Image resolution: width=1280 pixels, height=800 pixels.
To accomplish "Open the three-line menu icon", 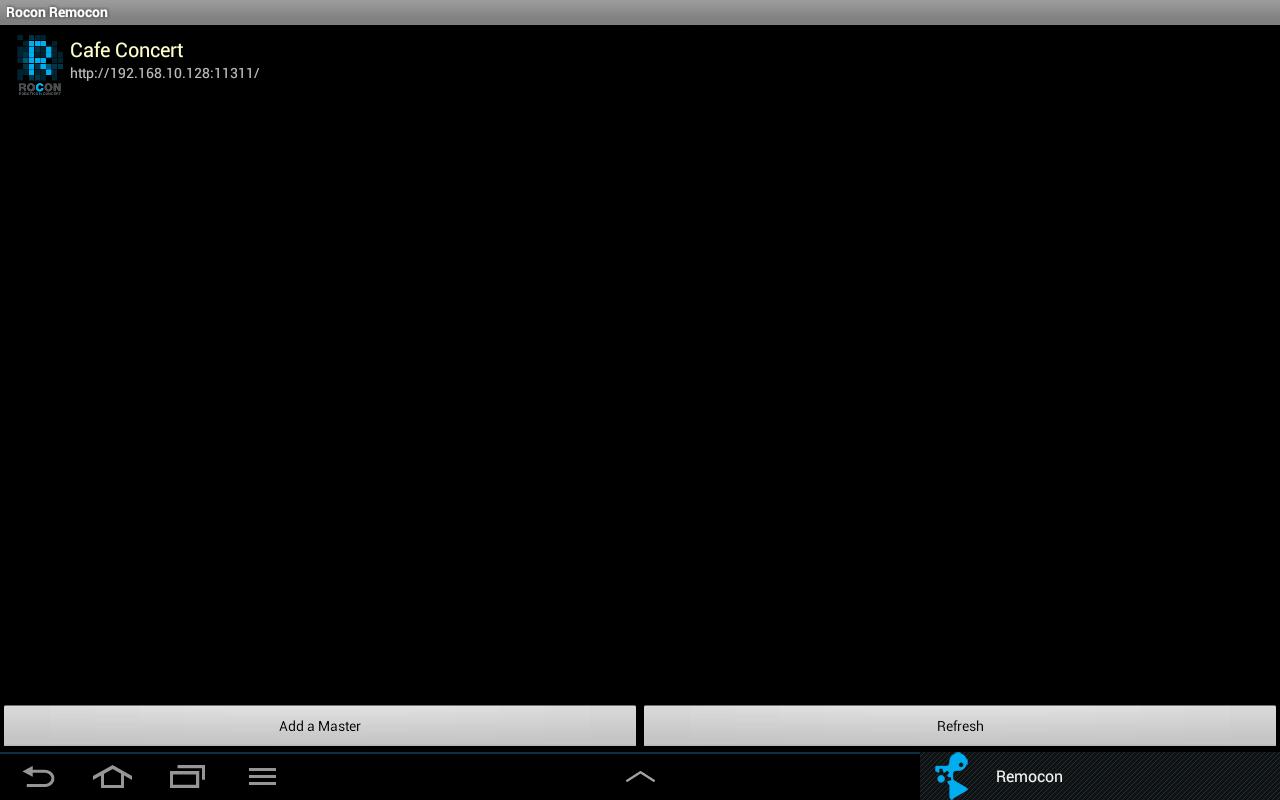I will click(262, 777).
